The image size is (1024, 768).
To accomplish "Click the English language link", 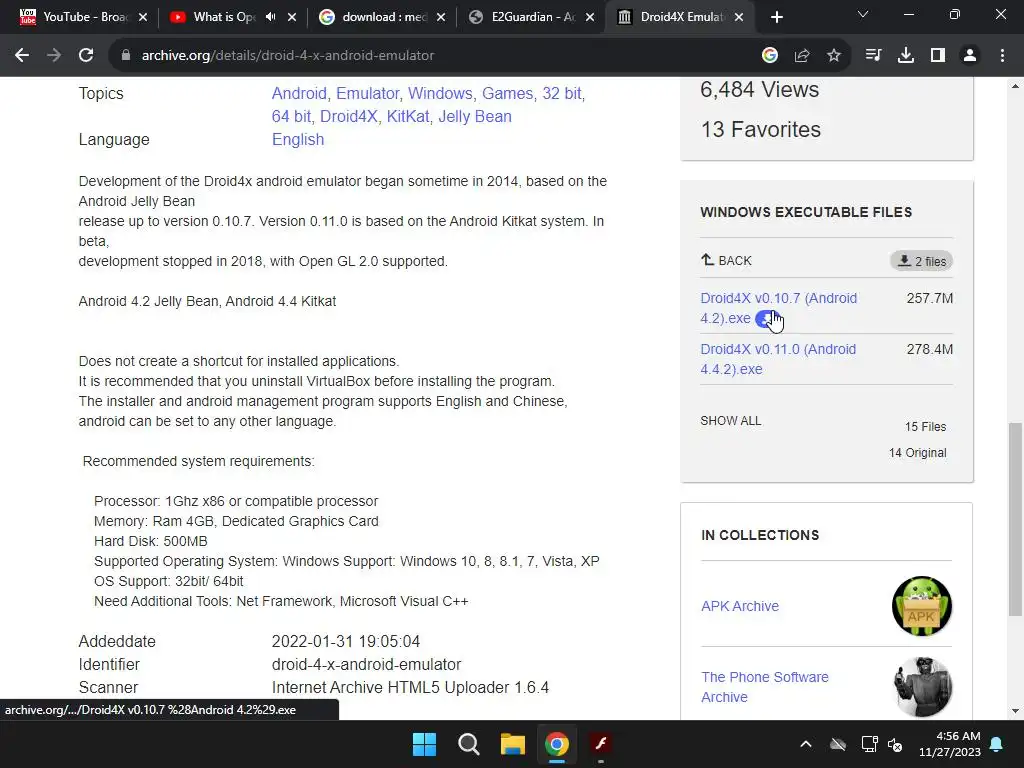I will [298, 140].
